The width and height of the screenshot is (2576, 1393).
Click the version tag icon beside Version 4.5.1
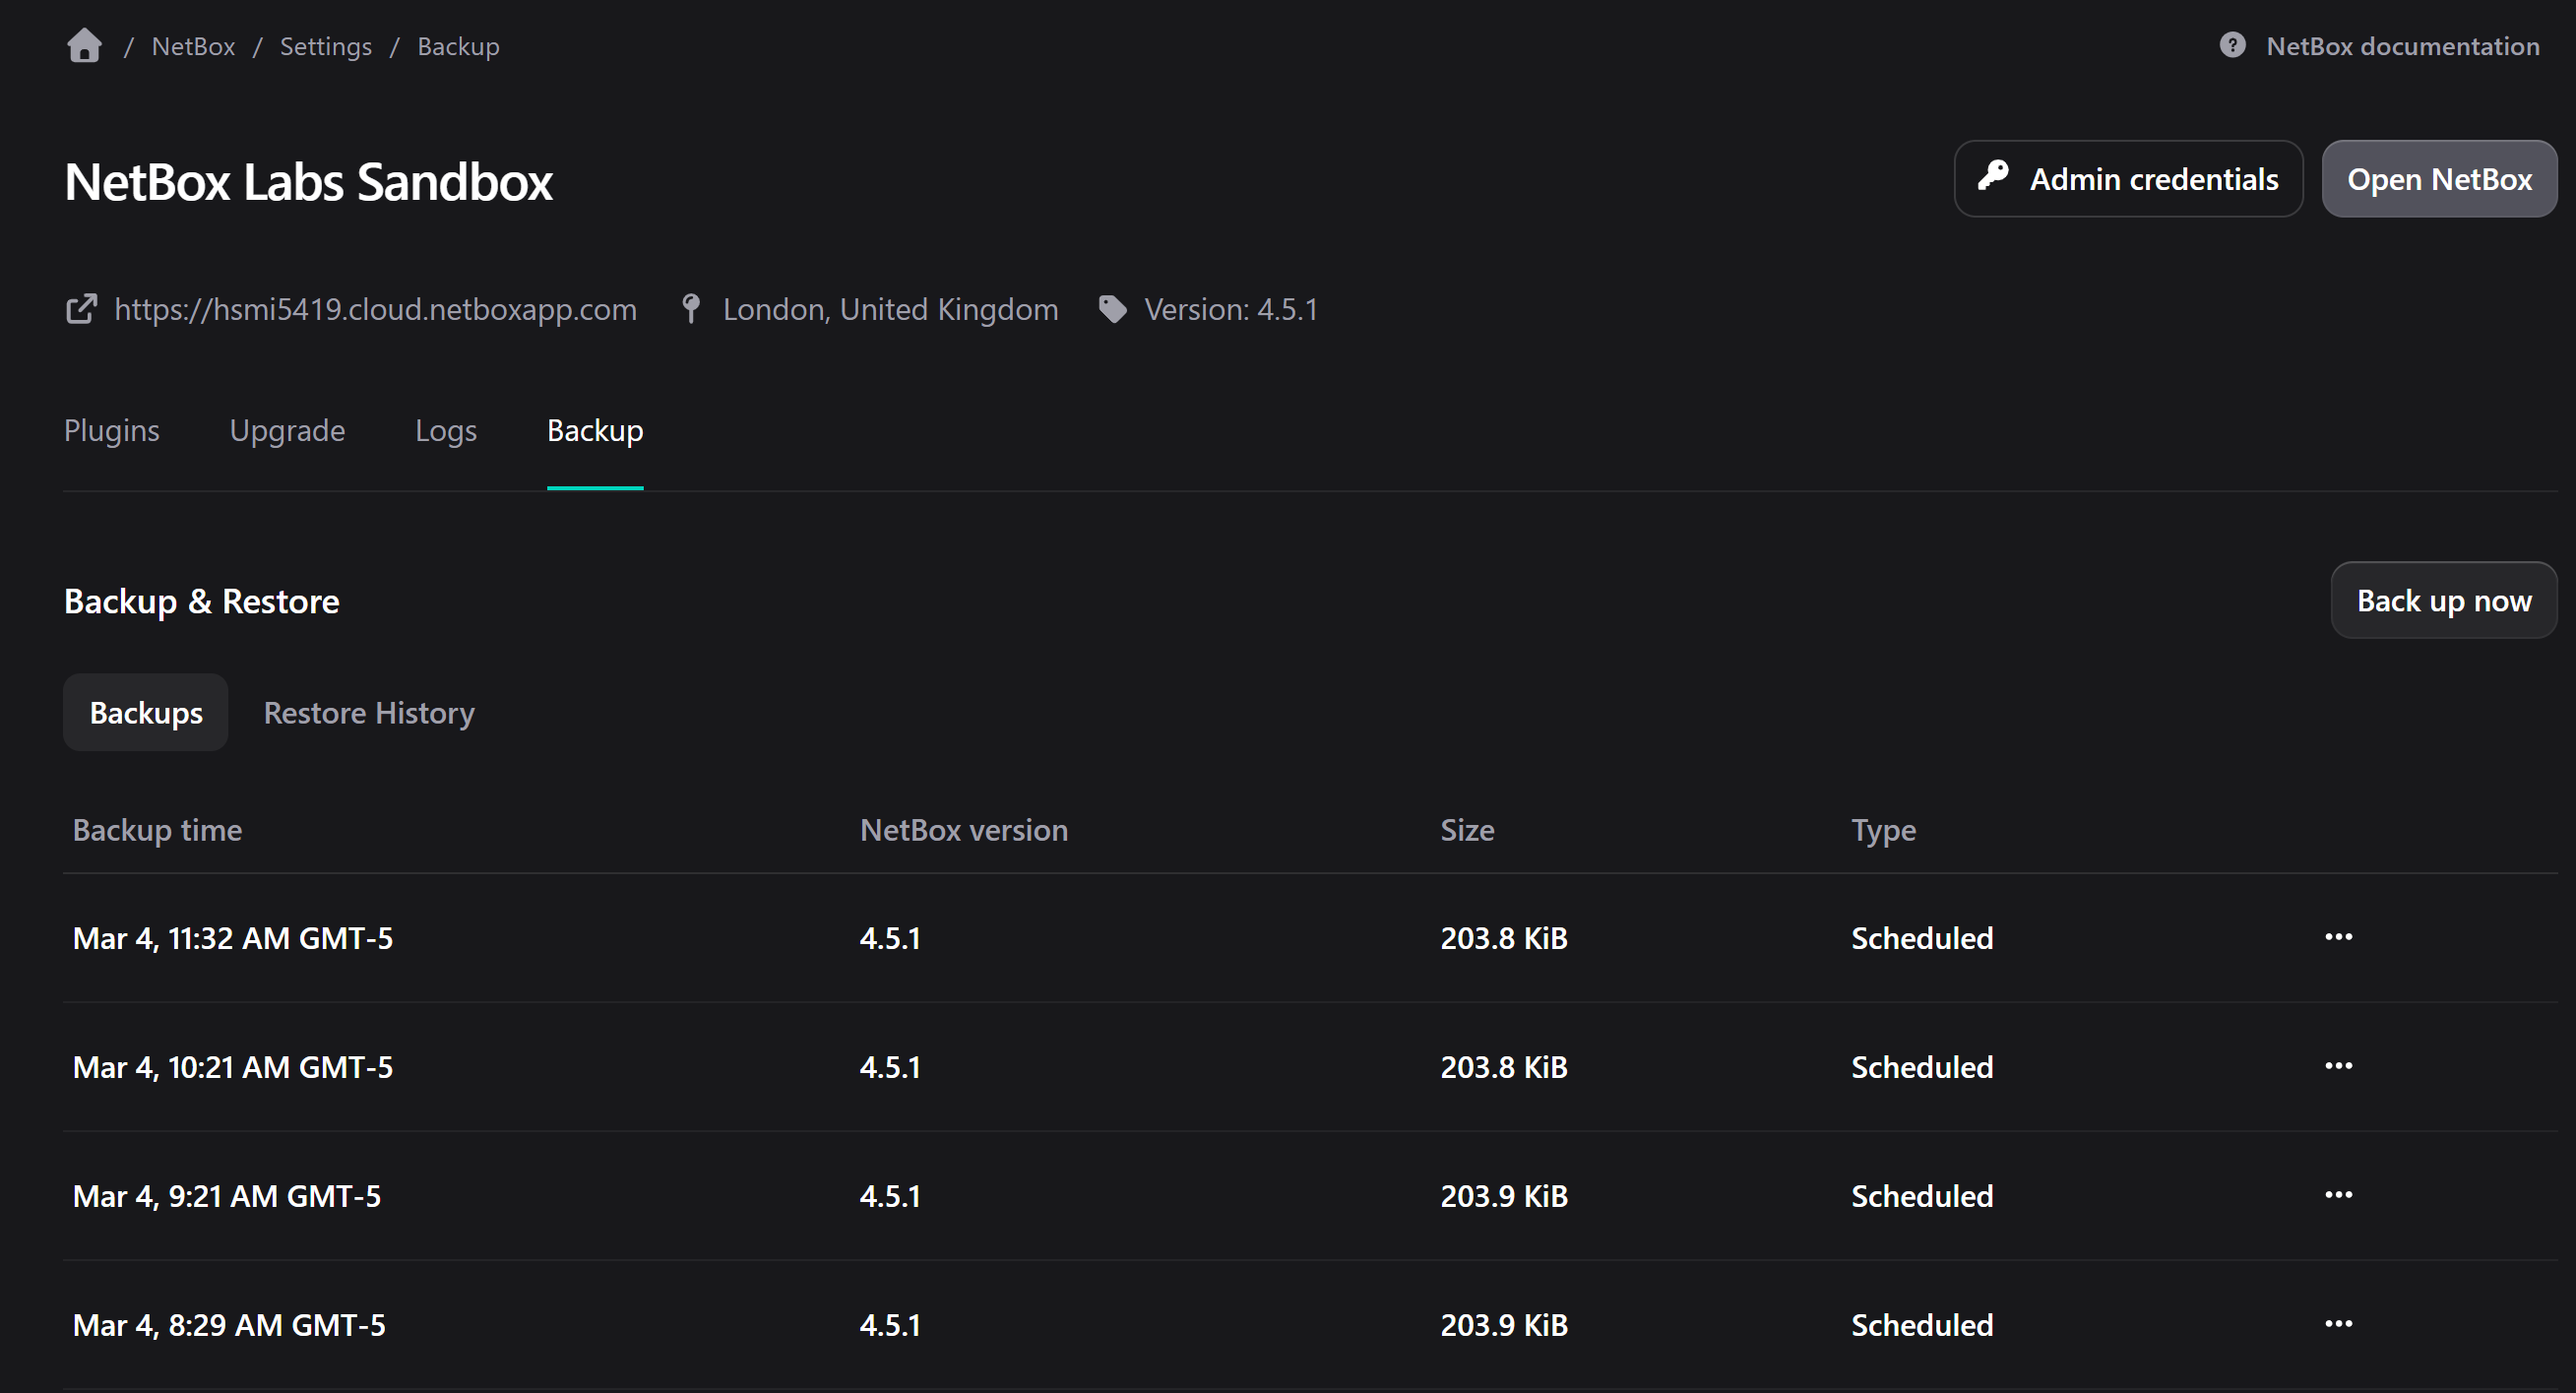[1112, 309]
